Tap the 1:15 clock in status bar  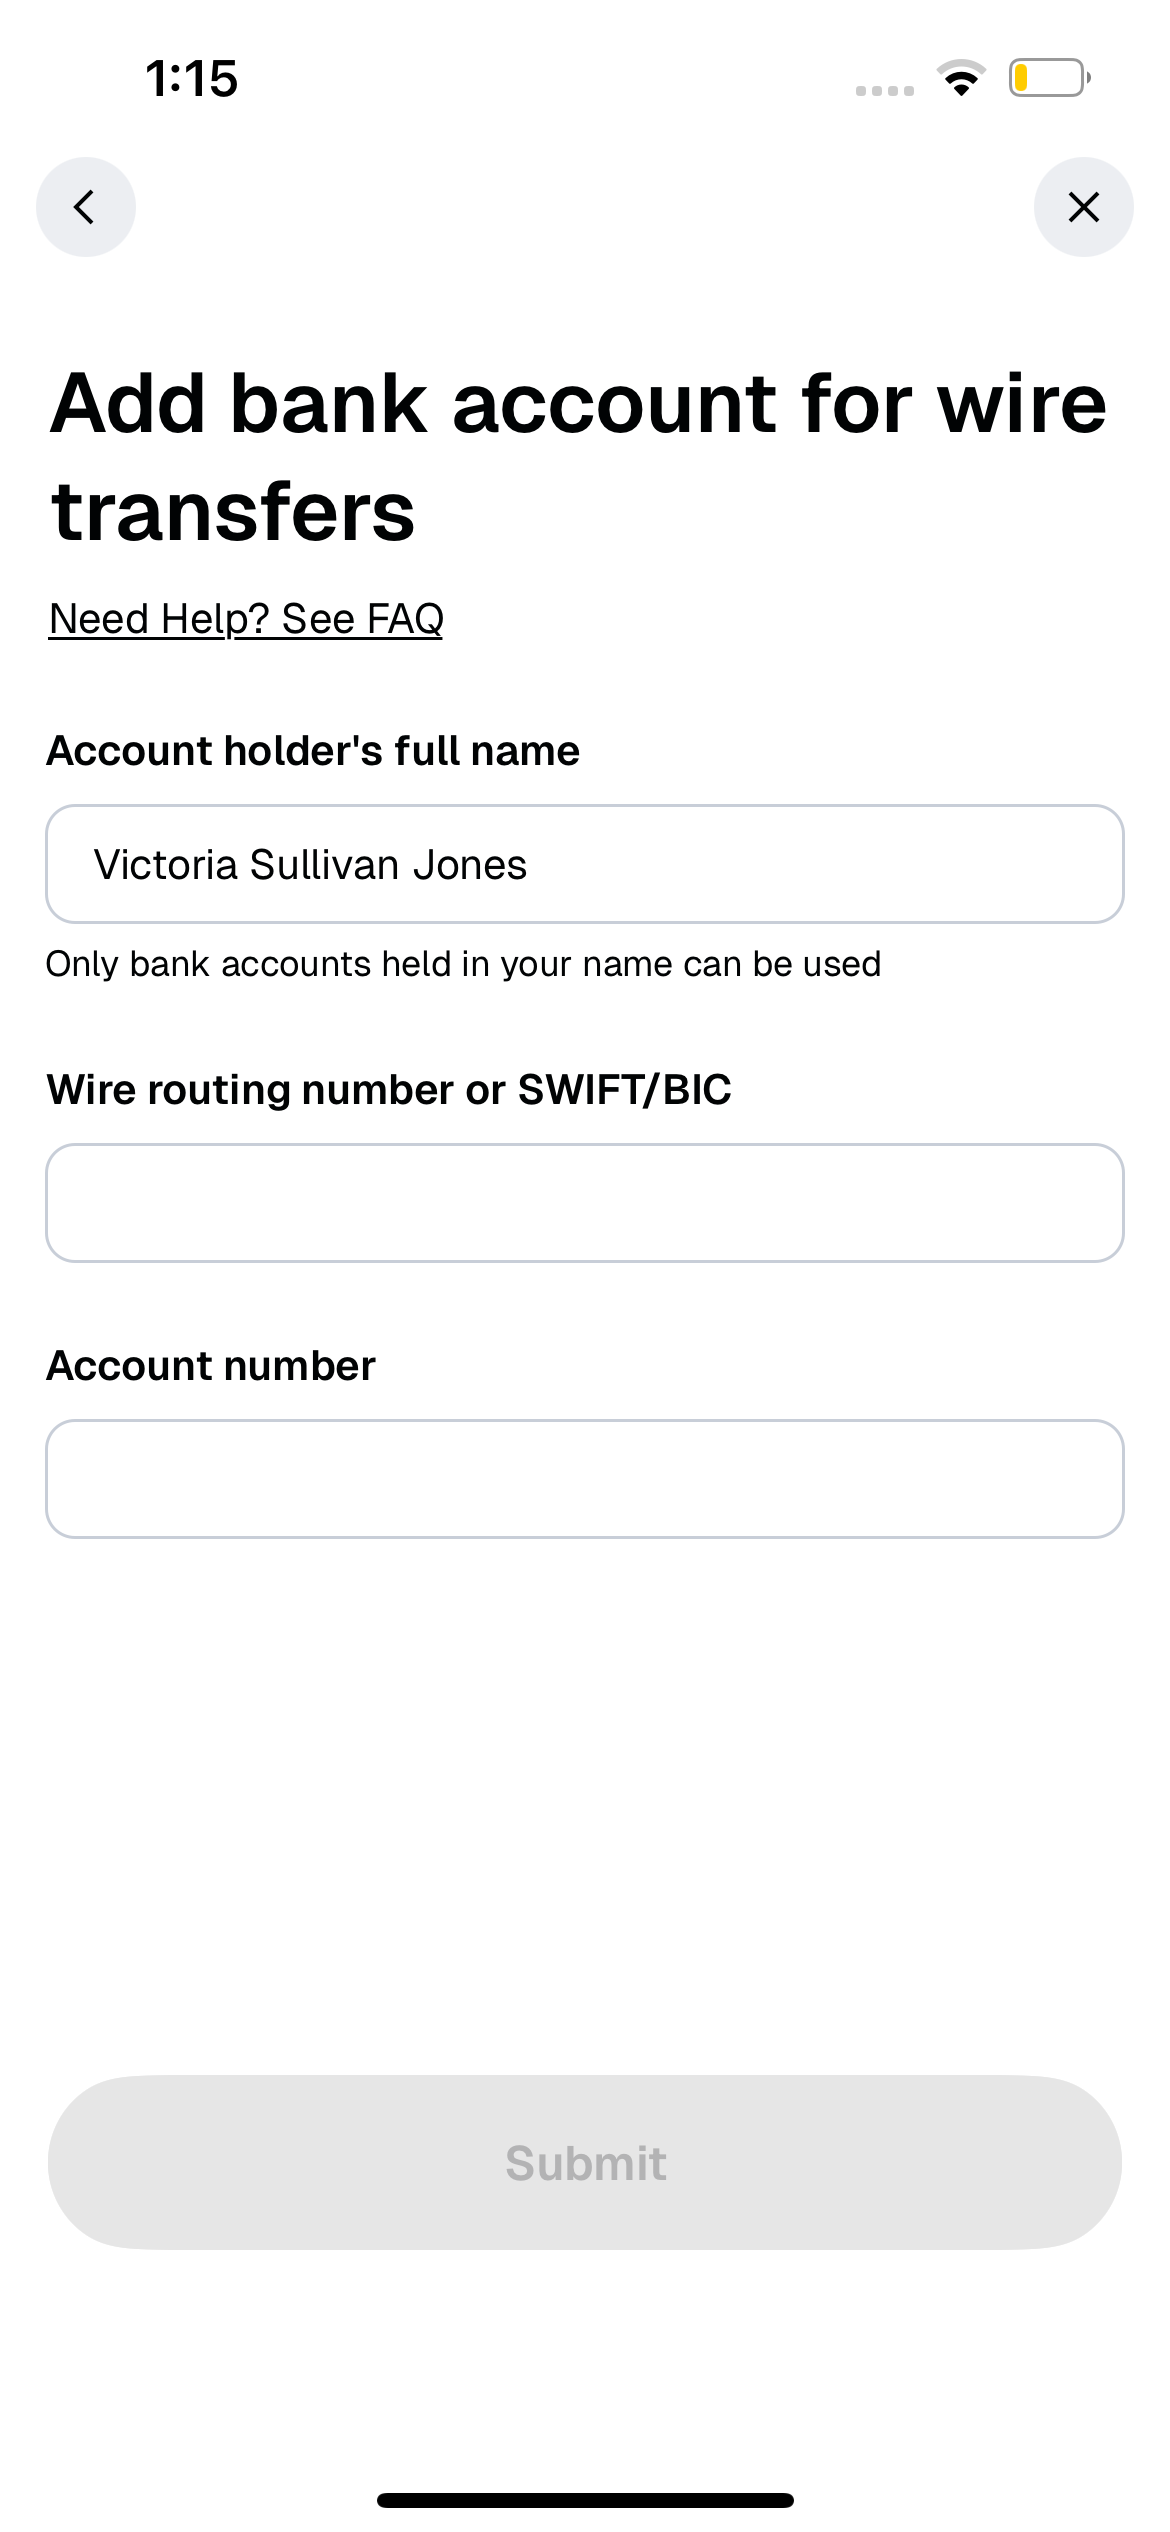[192, 78]
